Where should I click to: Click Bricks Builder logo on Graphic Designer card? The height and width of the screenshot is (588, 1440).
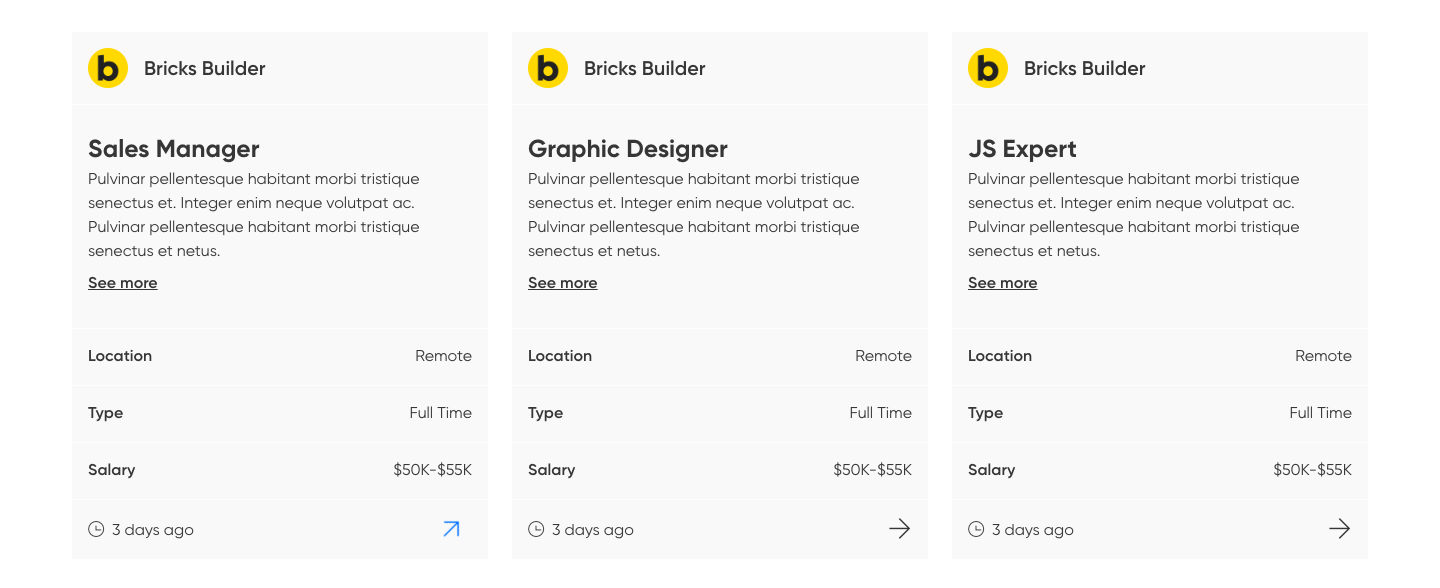pos(548,68)
